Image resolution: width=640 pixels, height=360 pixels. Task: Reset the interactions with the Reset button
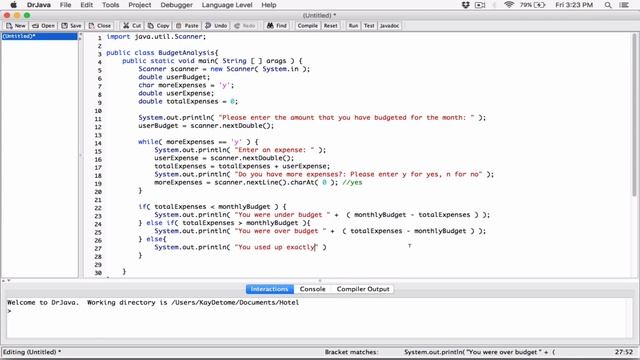331,26
